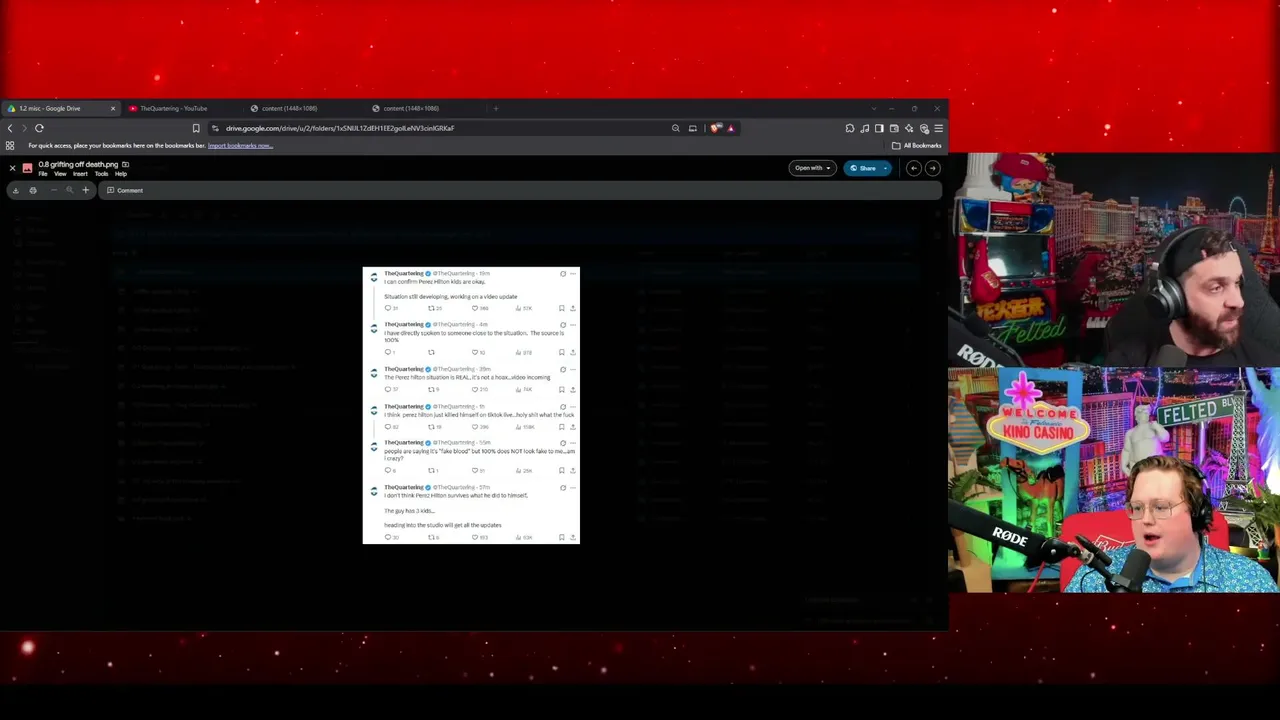Zoom in using the plus icon
Viewport: 1280px width, 720px height.
[85, 190]
